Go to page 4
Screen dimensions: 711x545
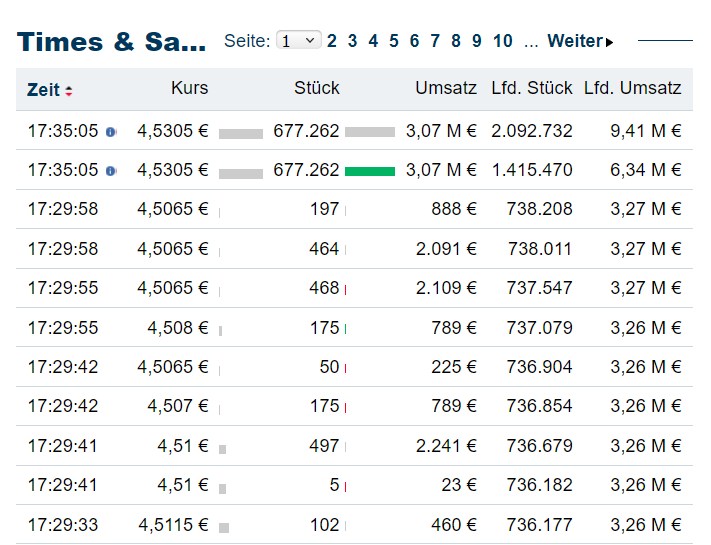coord(373,41)
